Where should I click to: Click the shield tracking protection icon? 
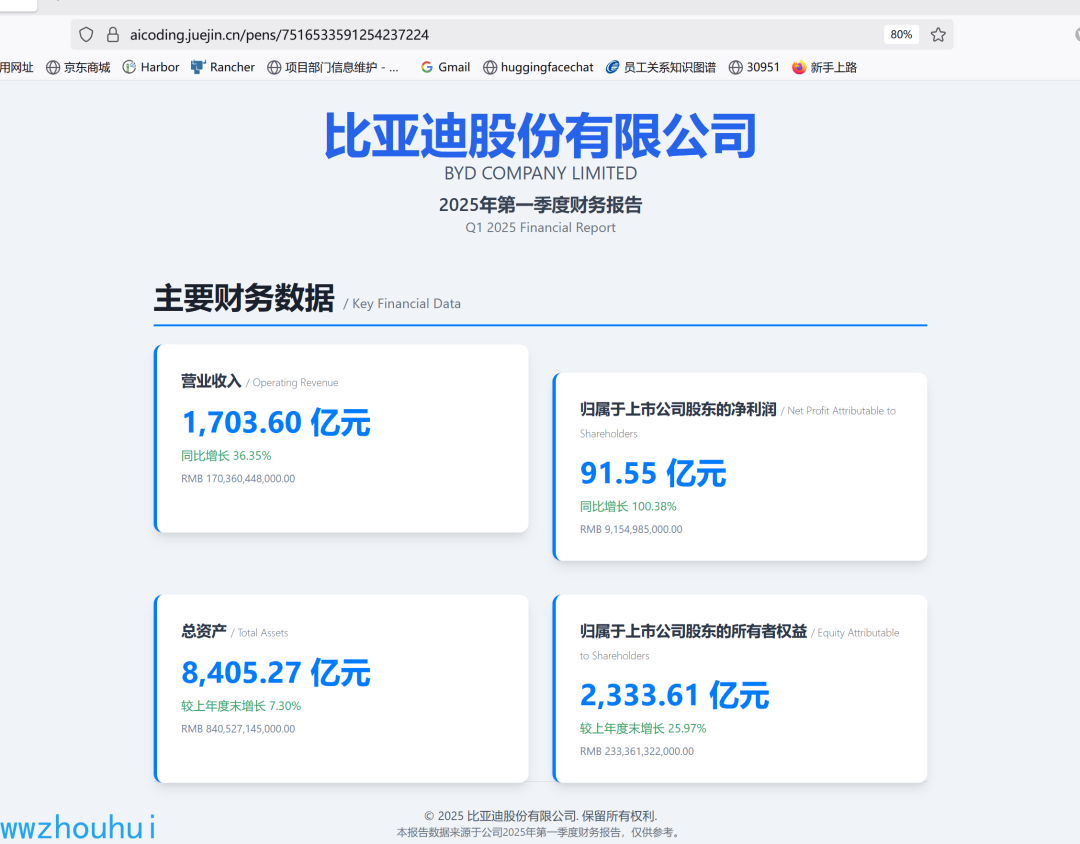tap(86, 34)
